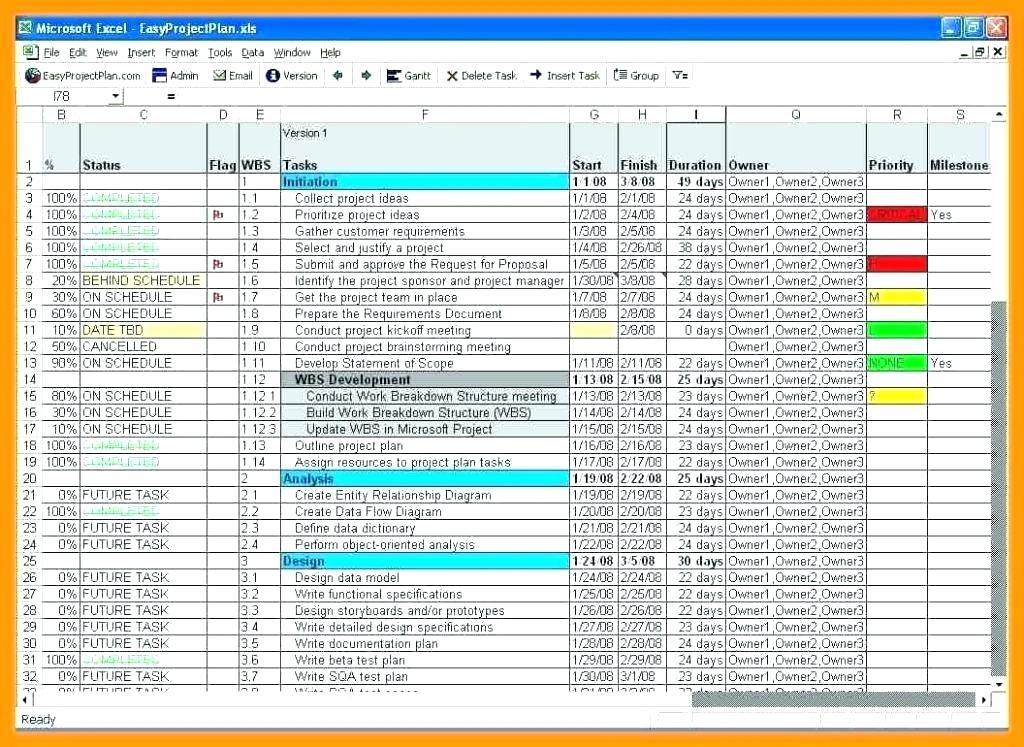Open EasyProjectPlan.com globe icon

32,76
